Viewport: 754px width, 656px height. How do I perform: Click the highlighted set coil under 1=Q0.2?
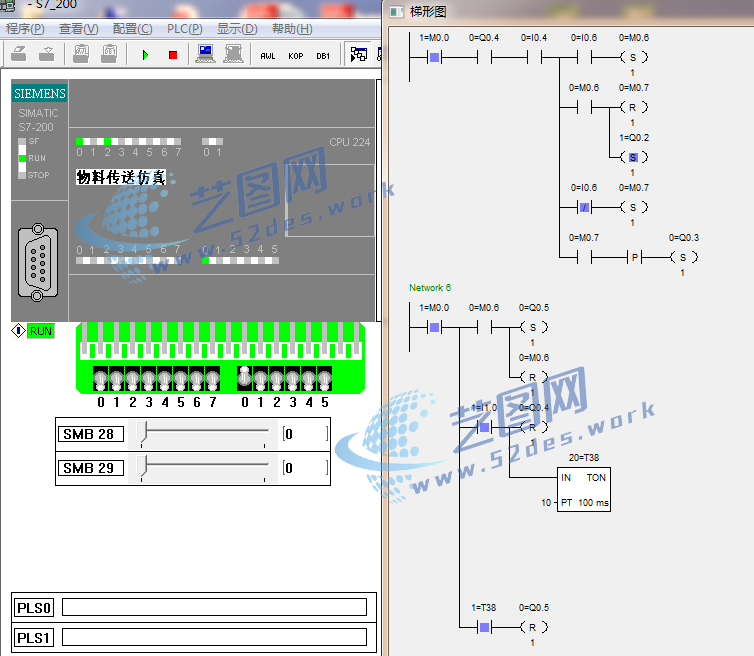click(x=633, y=157)
